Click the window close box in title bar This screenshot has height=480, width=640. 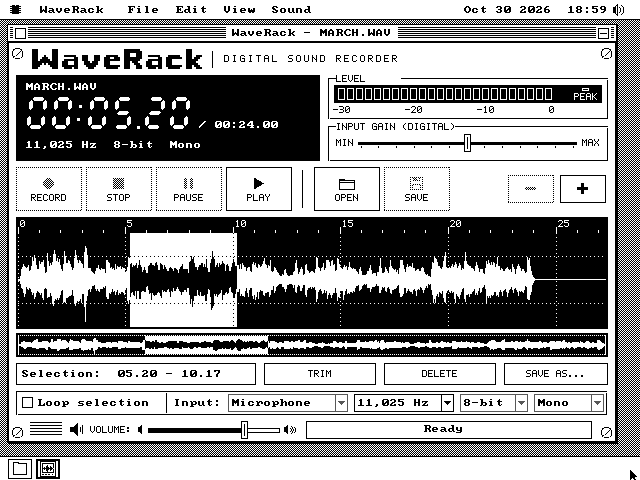click(21, 33)
